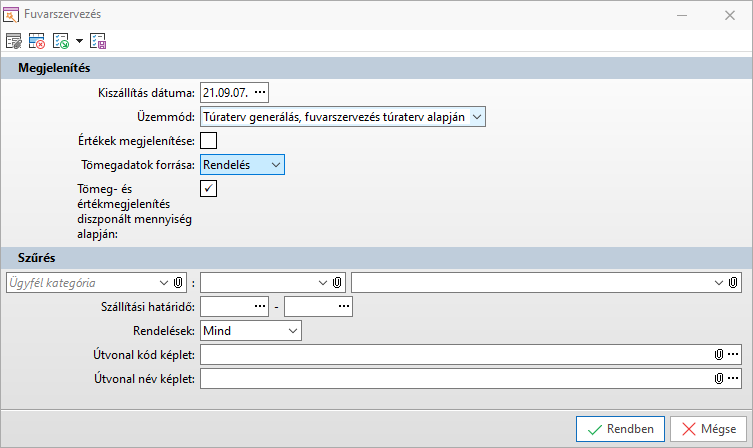Click paperclip icon in Útvonal kód képlet field
The height and width of the screenshot is (448, 753).
(718, 354)
